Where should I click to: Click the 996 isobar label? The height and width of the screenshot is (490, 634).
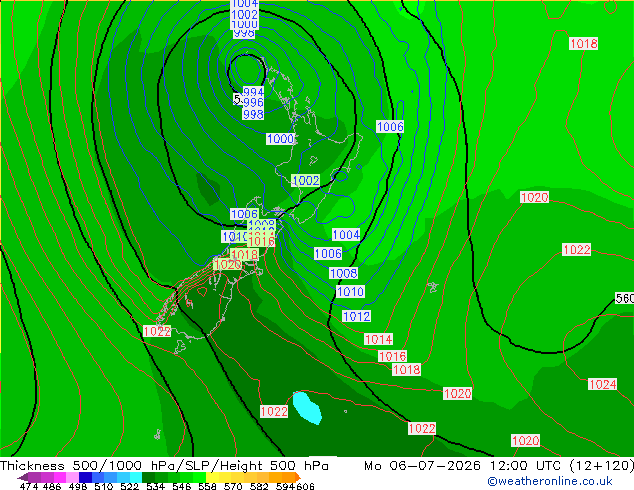[254, 103]
